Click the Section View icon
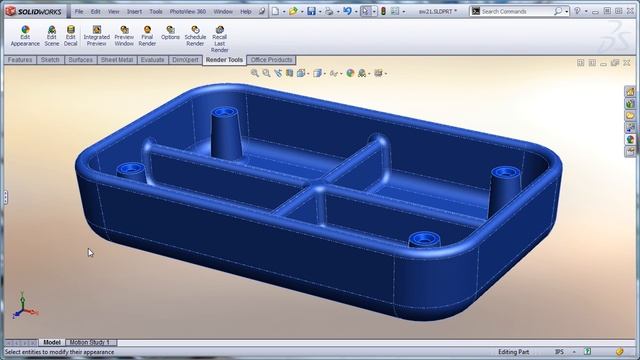 click(x=289, y=73)
